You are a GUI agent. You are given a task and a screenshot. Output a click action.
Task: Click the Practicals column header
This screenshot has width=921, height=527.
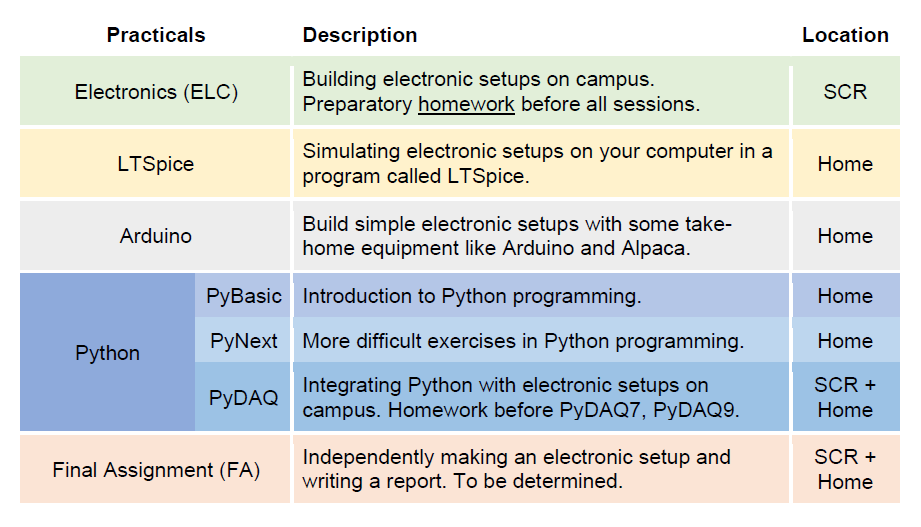pos(156,35)
